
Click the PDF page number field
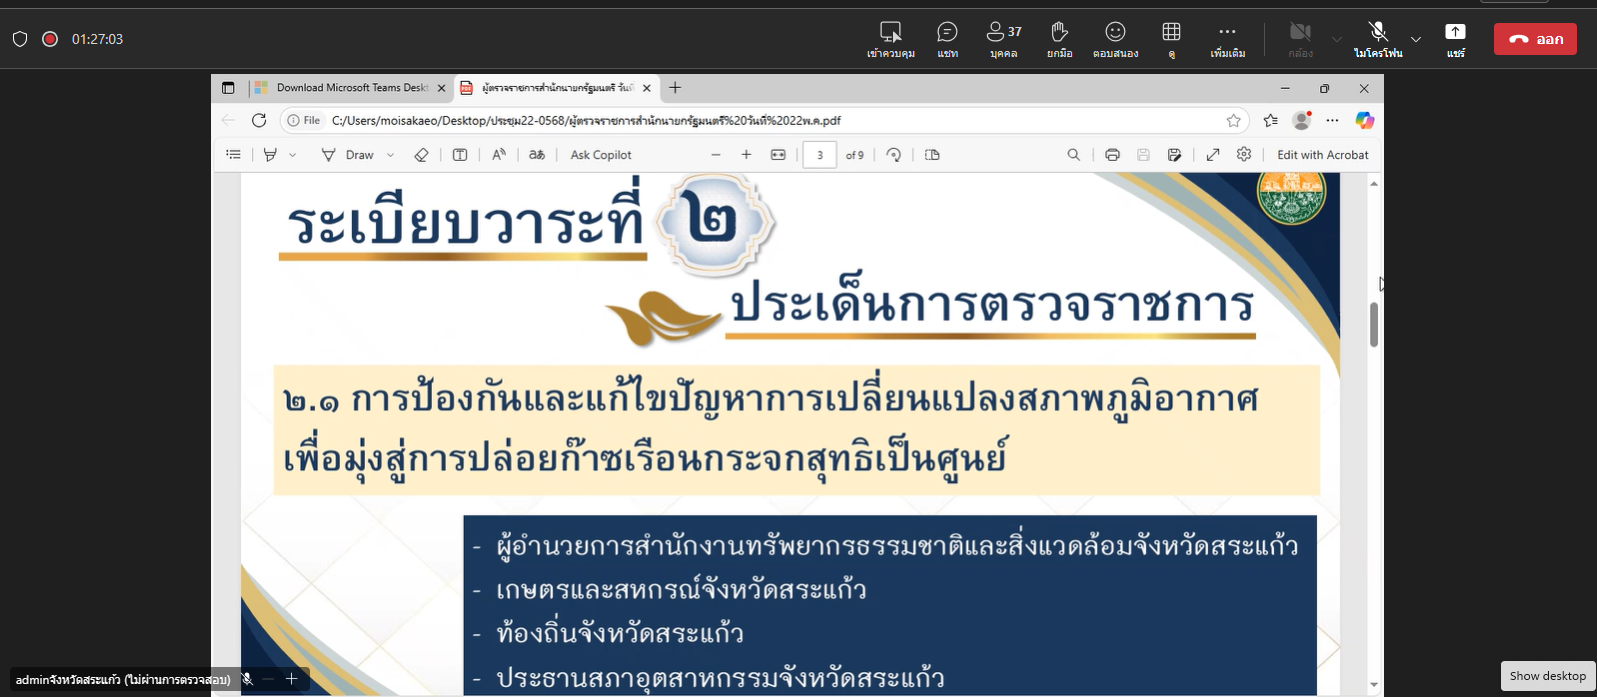tap(819, 155)
